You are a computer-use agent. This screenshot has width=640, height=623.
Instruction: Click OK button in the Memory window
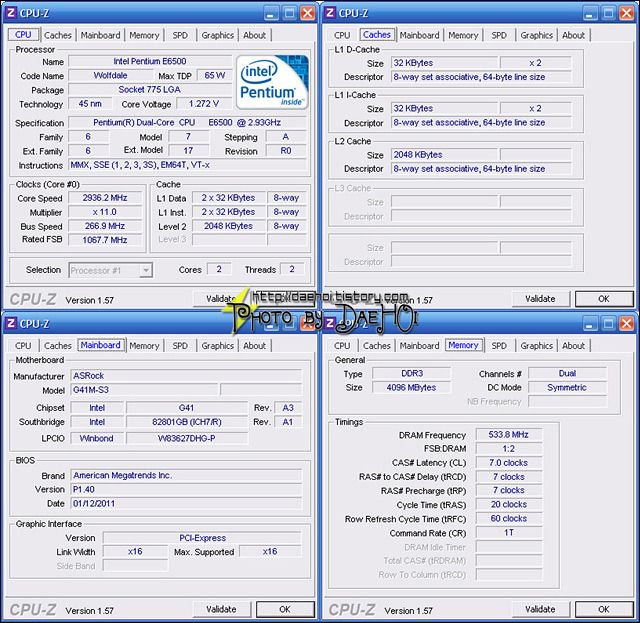604,609
